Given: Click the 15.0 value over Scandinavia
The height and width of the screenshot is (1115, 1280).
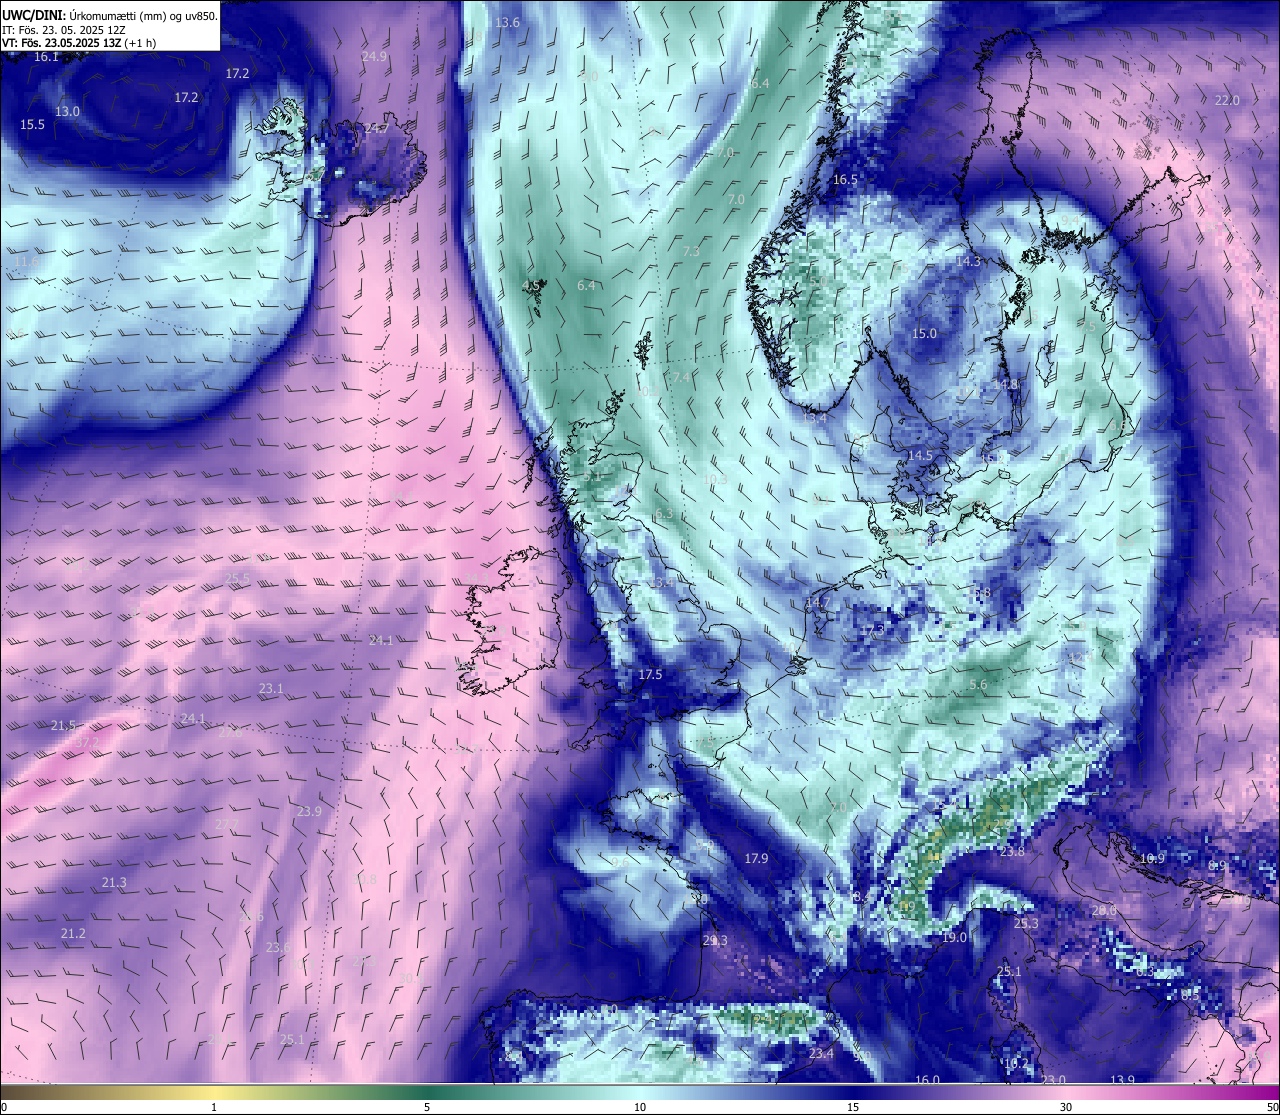Looking at the screenshot, I should pyautogui.click(x=924, y=334).
